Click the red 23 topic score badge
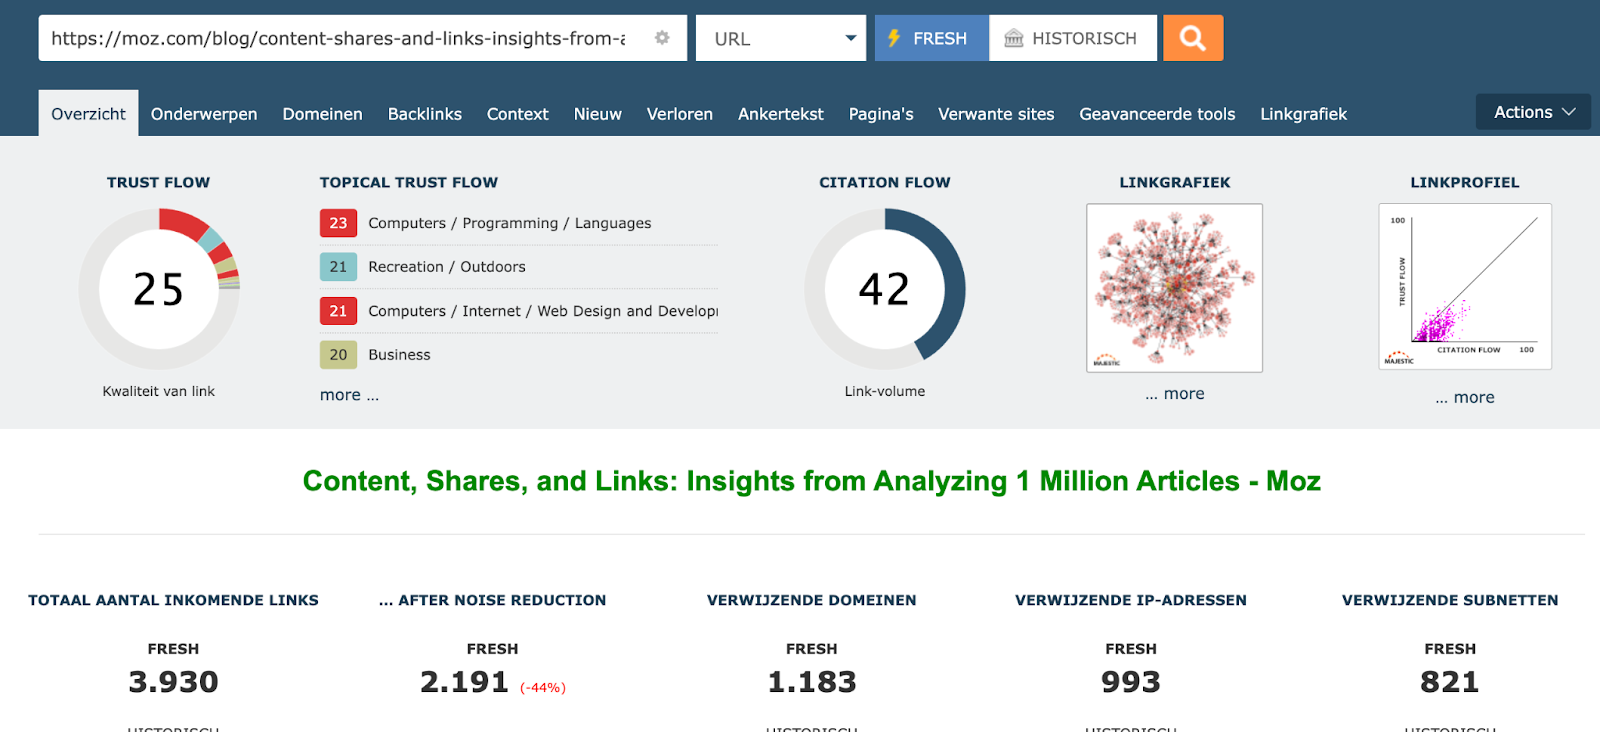Image resolution: width=1600 pixels, height=732 pixels. coord(338,223)
